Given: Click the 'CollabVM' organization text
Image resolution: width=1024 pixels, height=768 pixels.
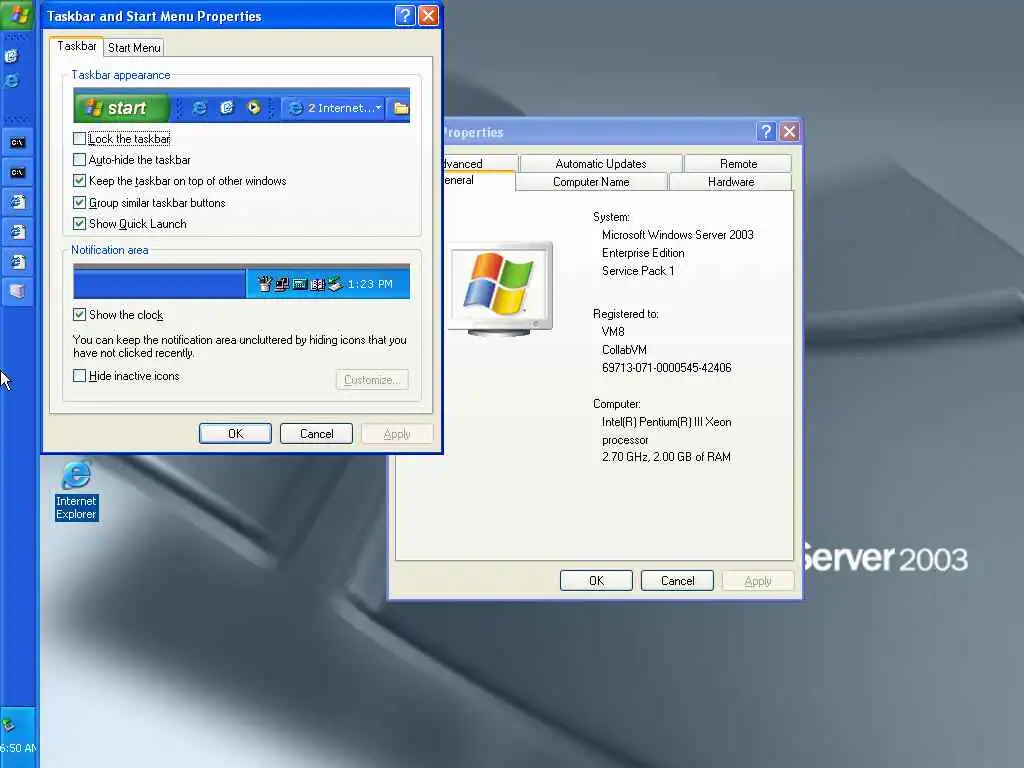Looking at the screenshot, I should [624, 349].
